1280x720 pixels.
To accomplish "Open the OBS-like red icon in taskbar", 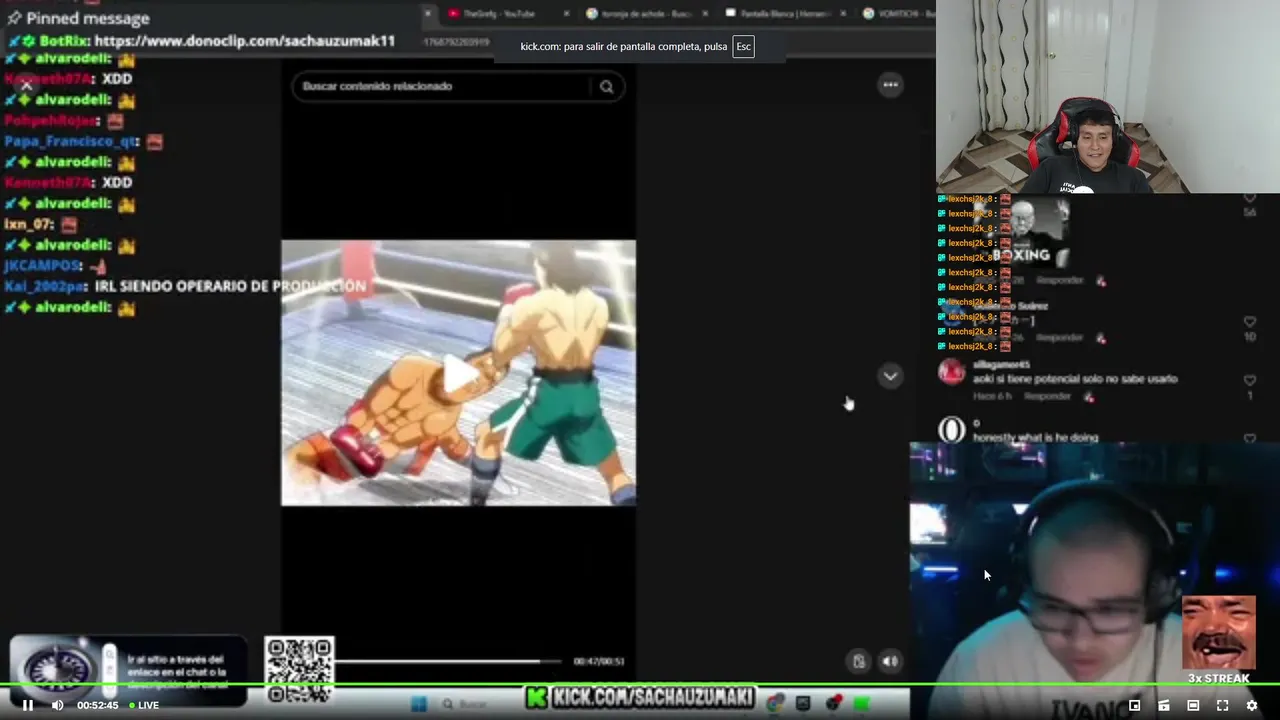I will click(x=832, y=704).
